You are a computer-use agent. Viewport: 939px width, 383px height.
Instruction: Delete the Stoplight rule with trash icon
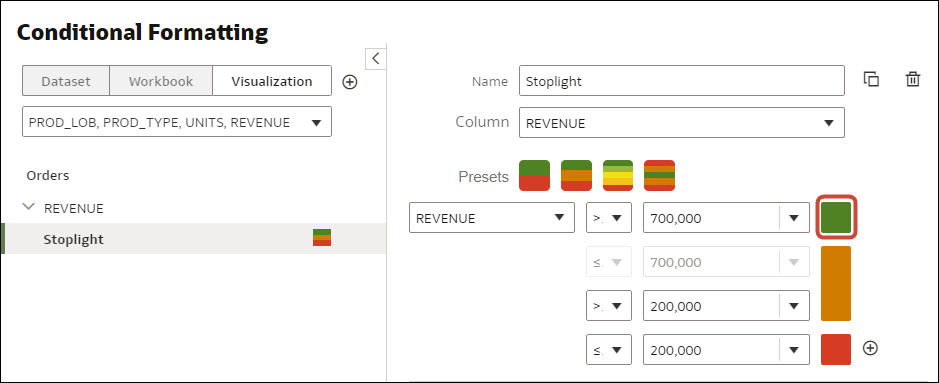click(x=913, y=80)
